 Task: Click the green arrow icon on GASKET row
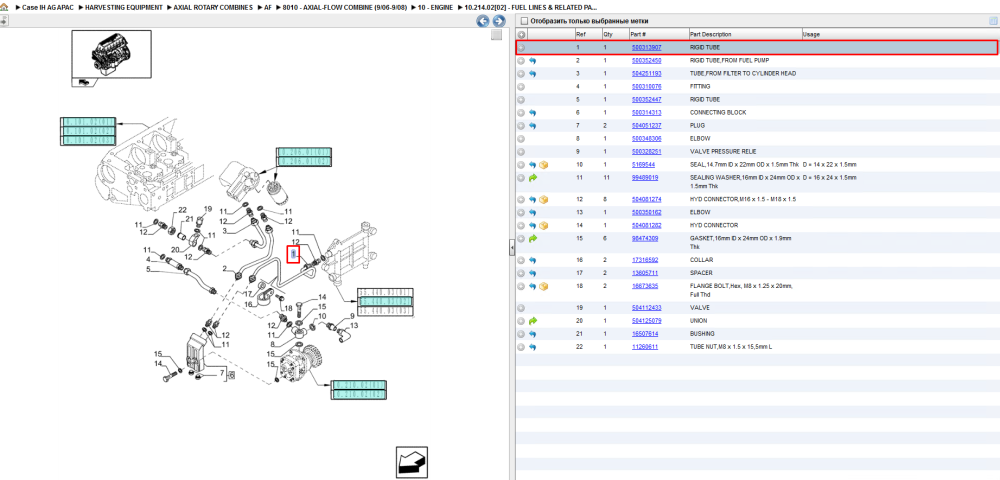coord(533,238)
